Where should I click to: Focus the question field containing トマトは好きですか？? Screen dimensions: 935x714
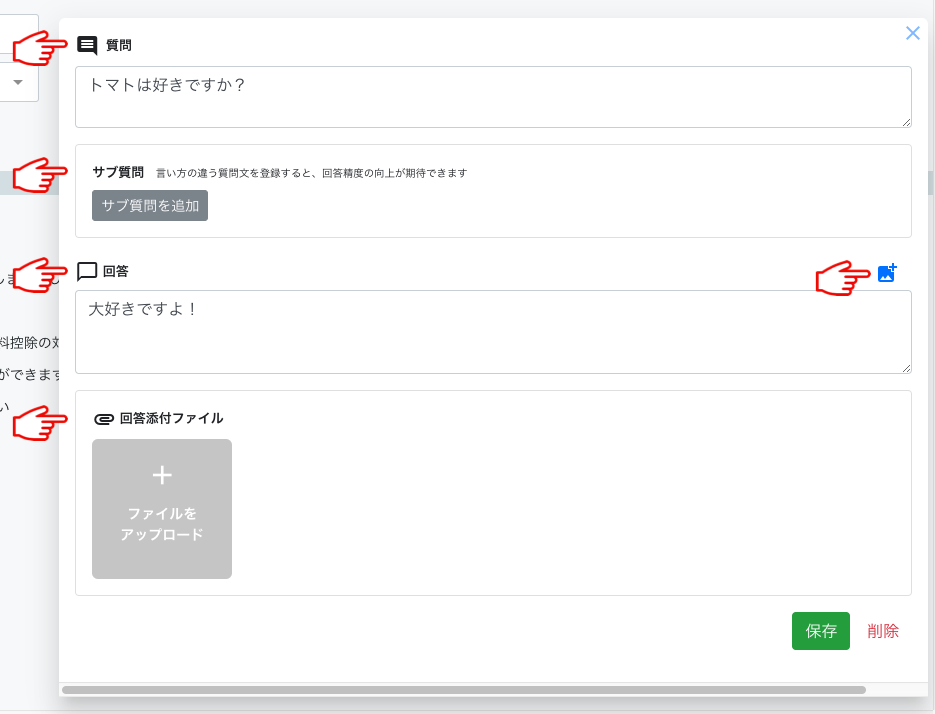click(493, 97)
